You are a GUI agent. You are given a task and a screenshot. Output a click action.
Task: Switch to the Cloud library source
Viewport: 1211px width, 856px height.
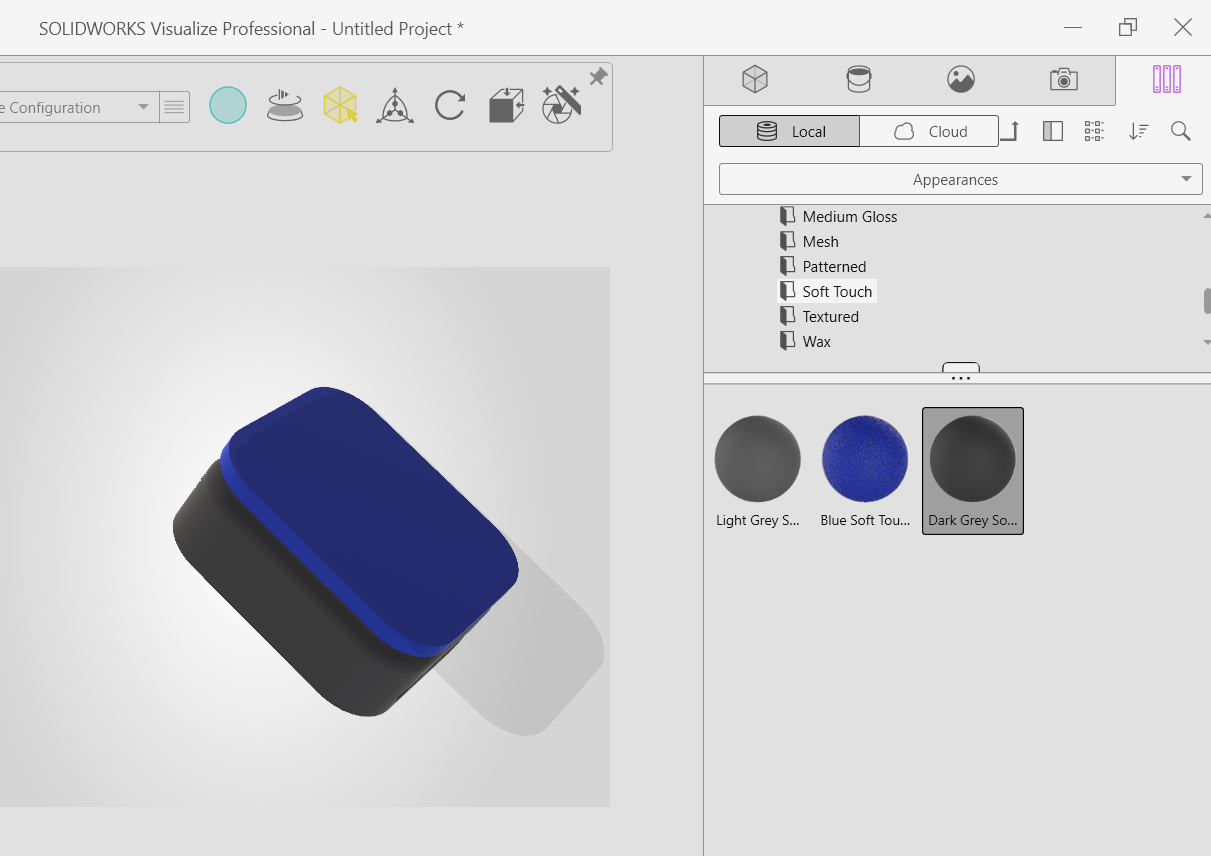pyautogui.click(x=929, y=131)
